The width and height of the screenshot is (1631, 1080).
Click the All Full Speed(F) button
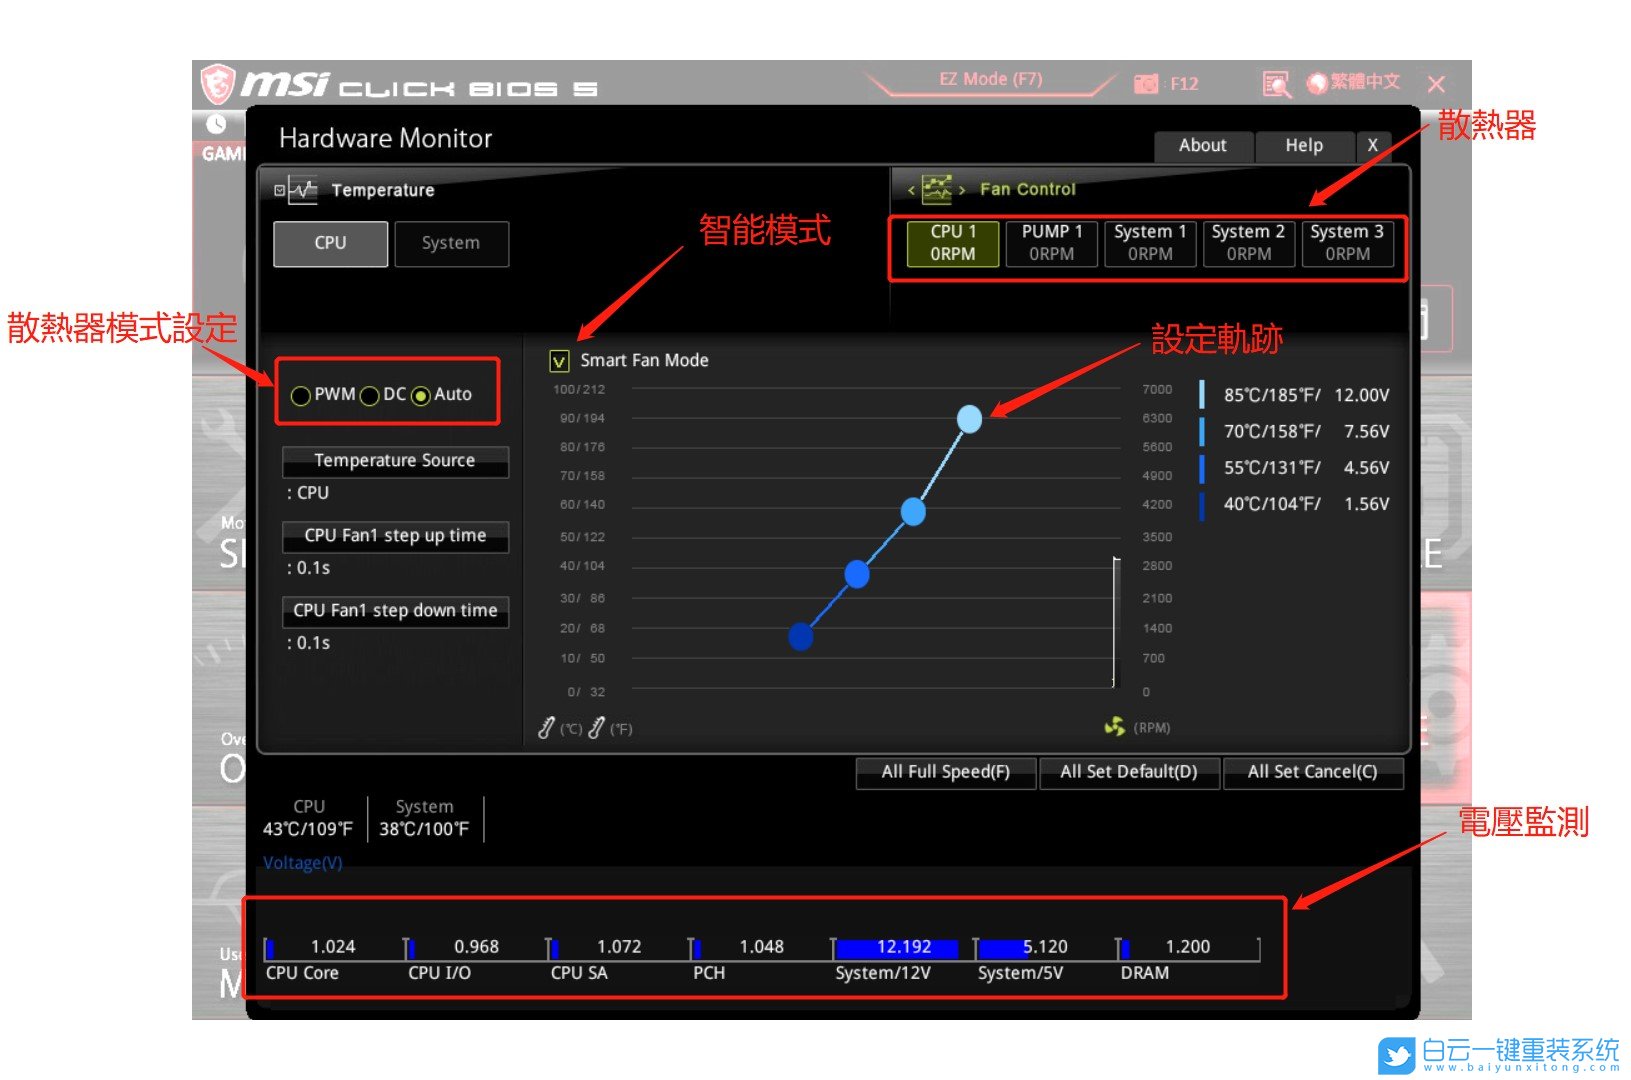point(945,772)
